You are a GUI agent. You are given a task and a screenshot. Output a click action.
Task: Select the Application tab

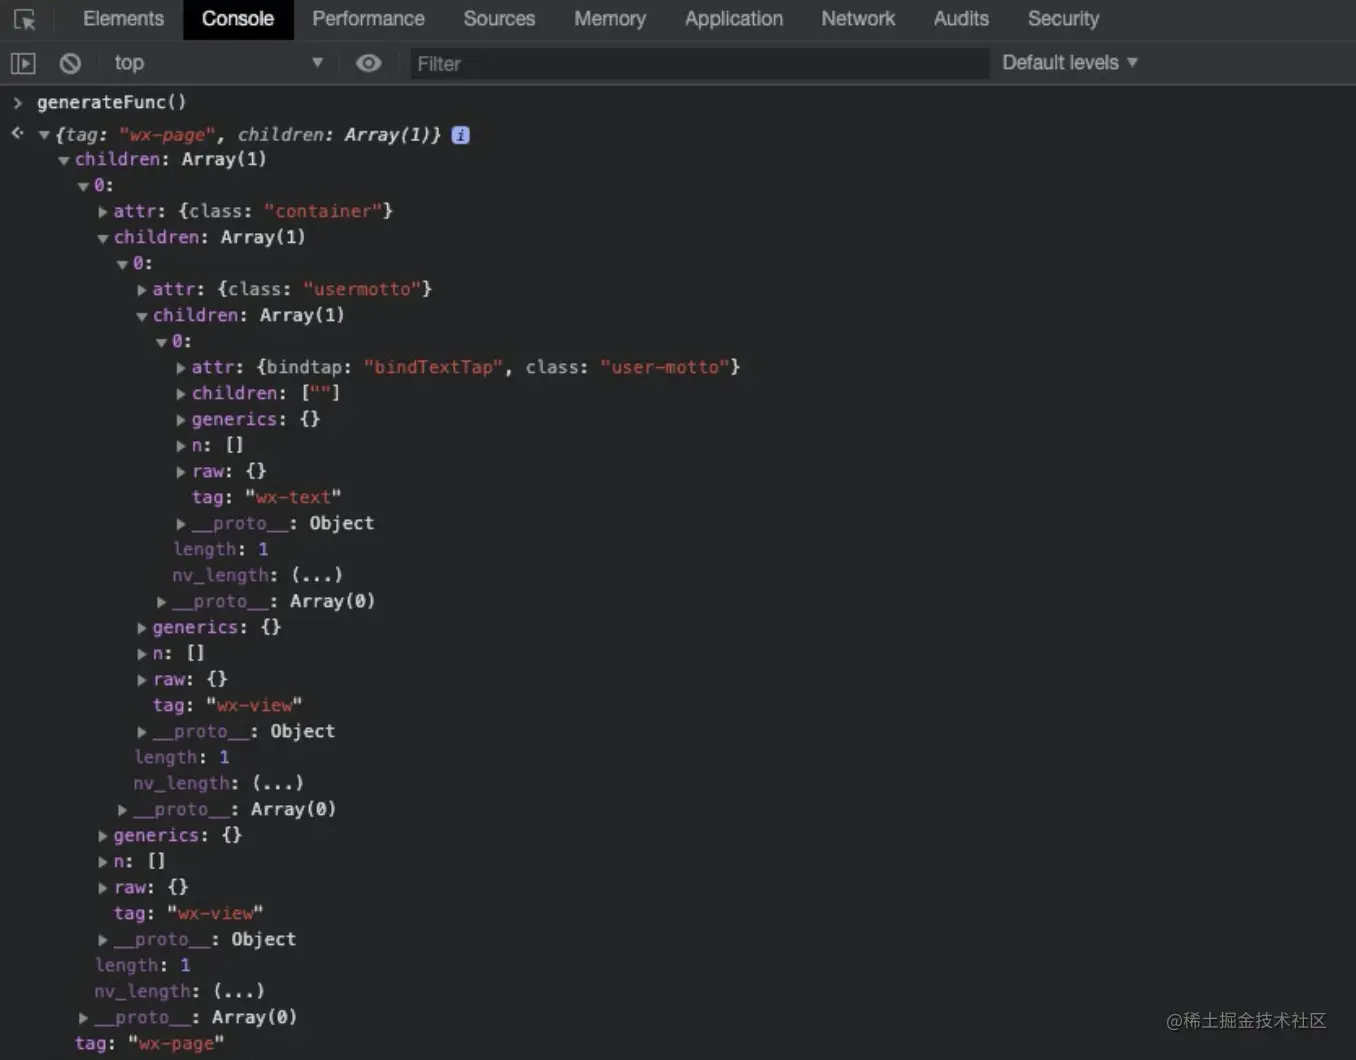coord(734,19)
